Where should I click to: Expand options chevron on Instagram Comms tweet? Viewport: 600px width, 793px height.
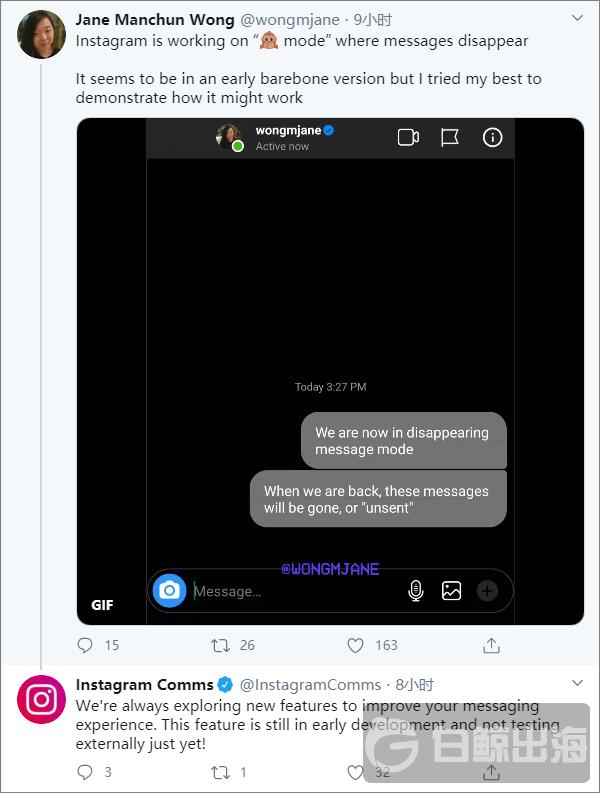577,684
